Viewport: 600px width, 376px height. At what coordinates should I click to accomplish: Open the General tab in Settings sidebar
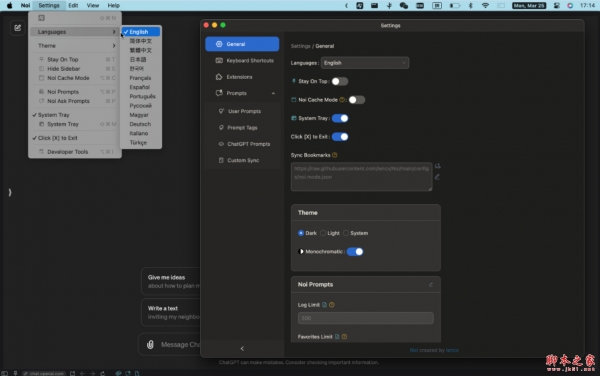[242, 44]
